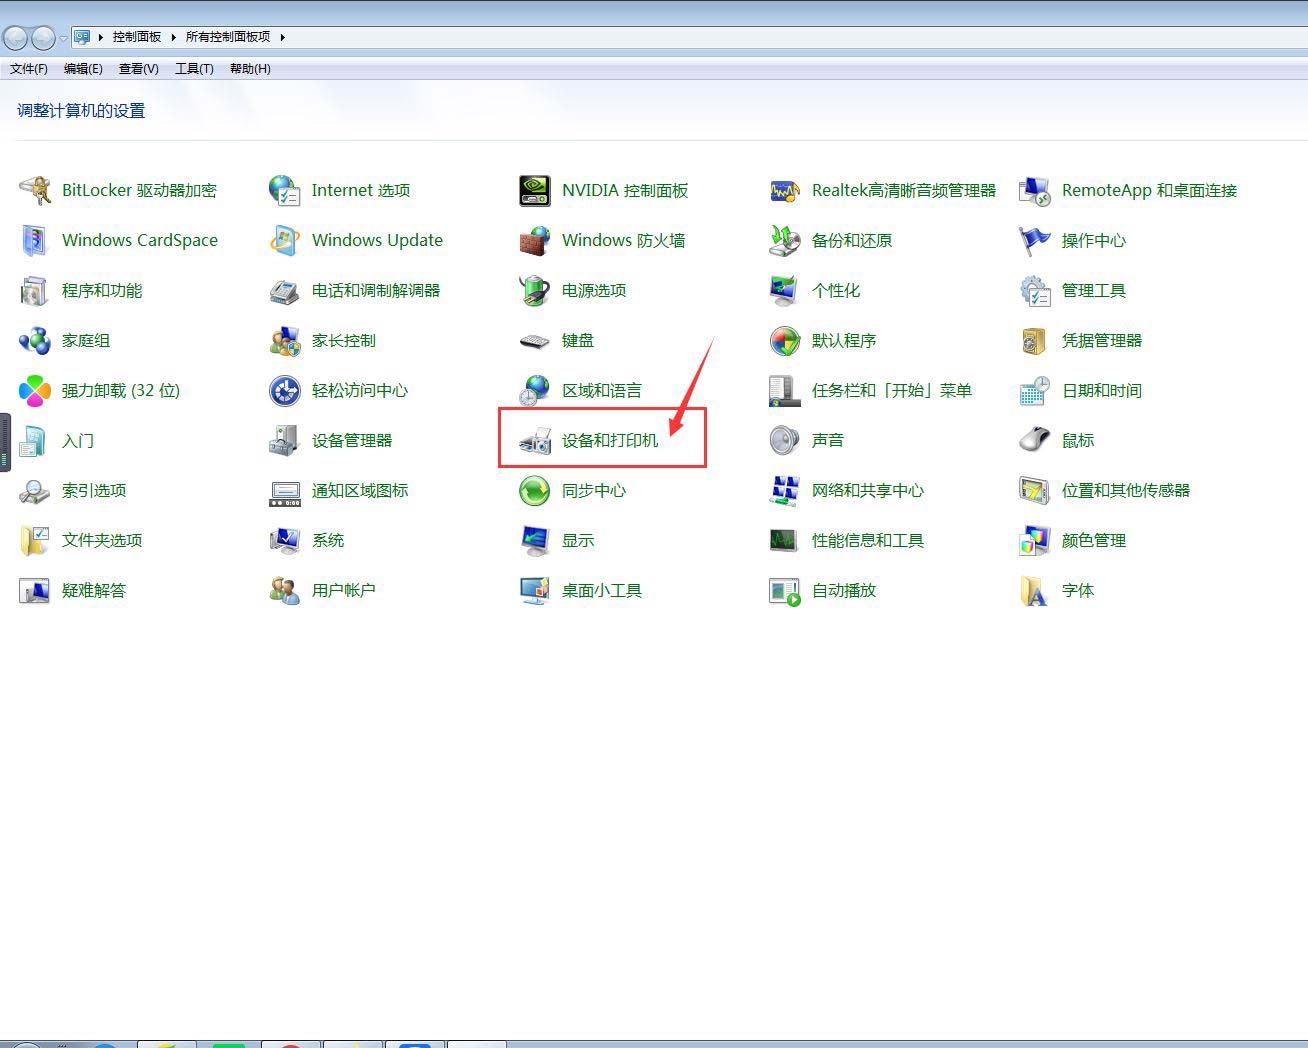1308x1048 pixels.
Task: Click the Windows 防火墙 brick wall icon
Action: [534, 240]
